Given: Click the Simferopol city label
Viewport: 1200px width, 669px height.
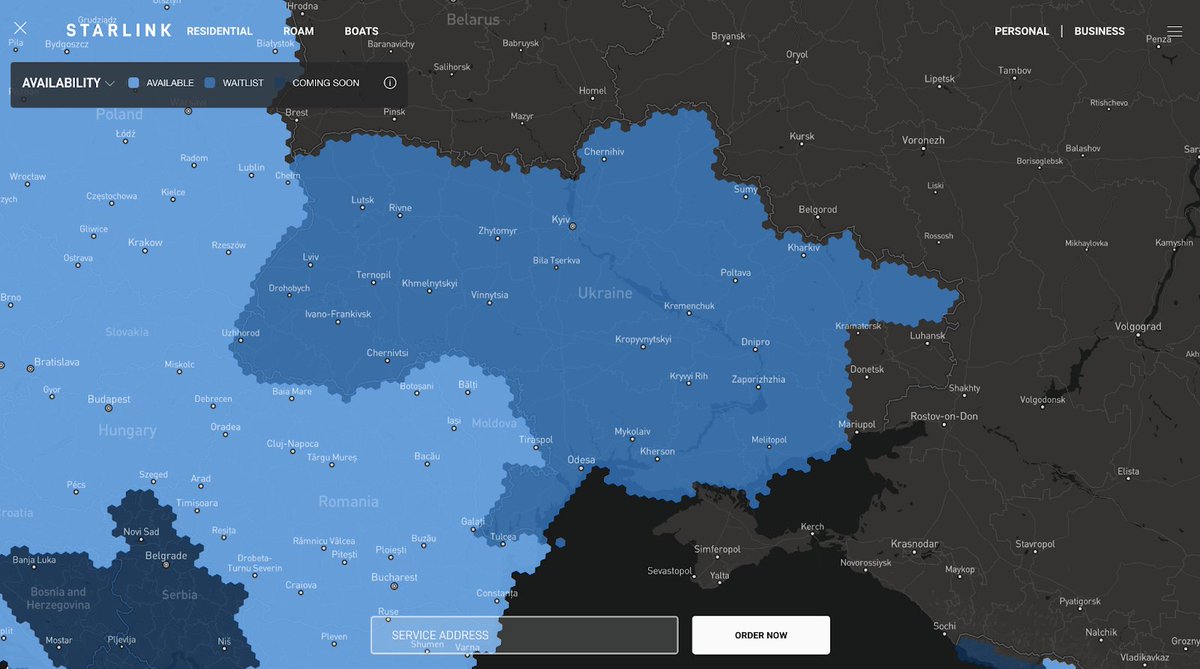Looking at the screenshot, I should [717, 549].
